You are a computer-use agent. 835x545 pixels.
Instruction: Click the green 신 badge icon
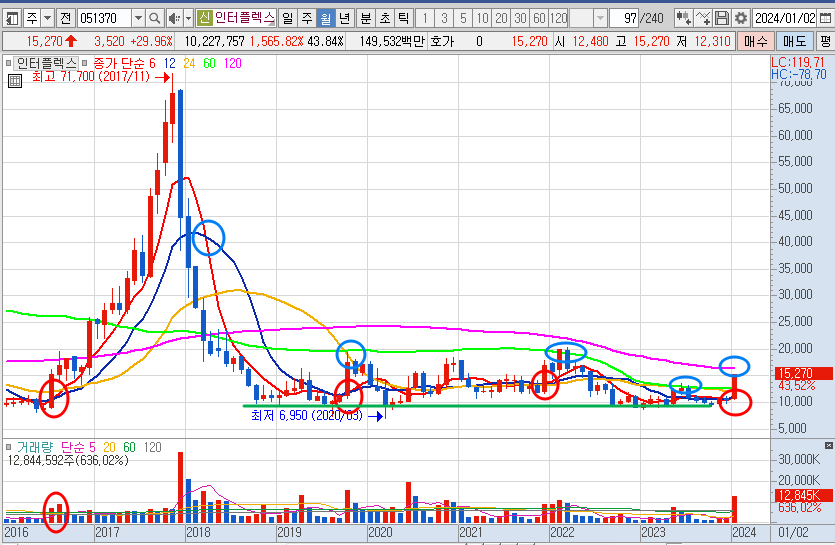(x=204, y=19)
